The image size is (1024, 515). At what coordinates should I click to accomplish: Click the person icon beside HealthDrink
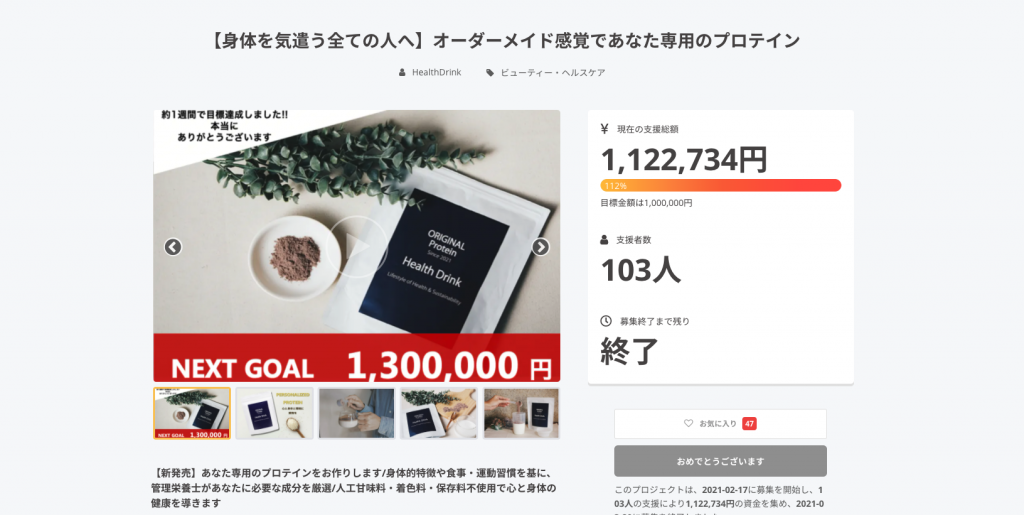(402, 72)
